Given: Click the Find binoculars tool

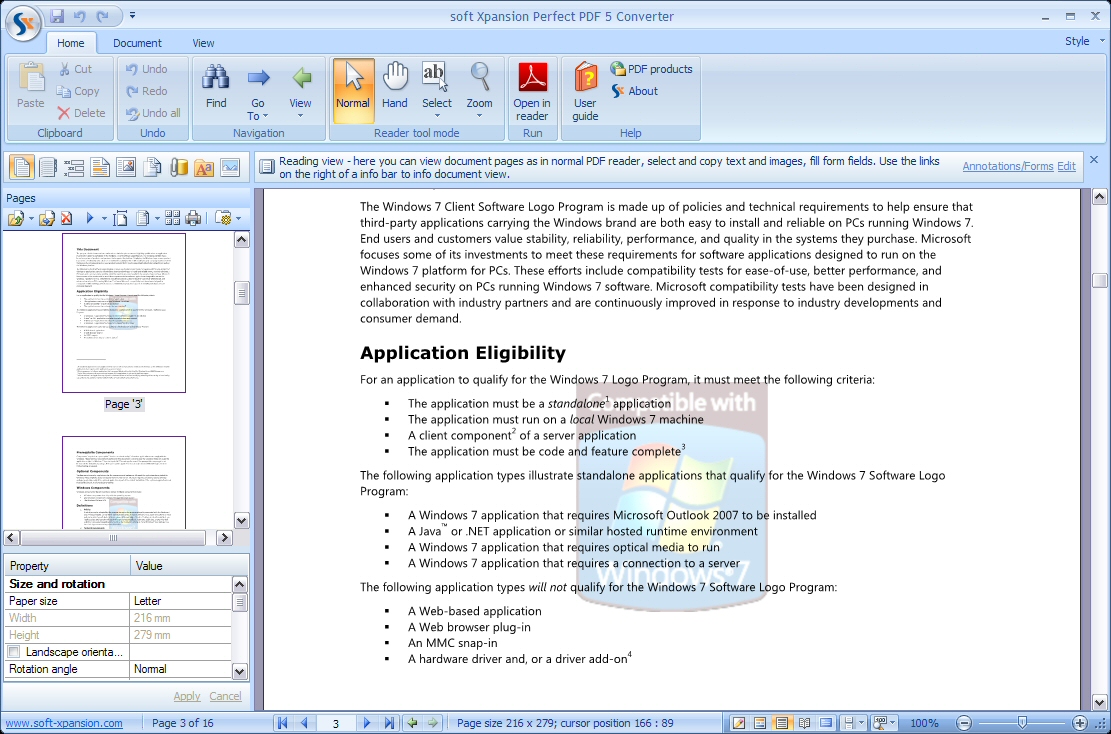Looking at the screenshot, I should pyautogui.click(x=215, y=87).
